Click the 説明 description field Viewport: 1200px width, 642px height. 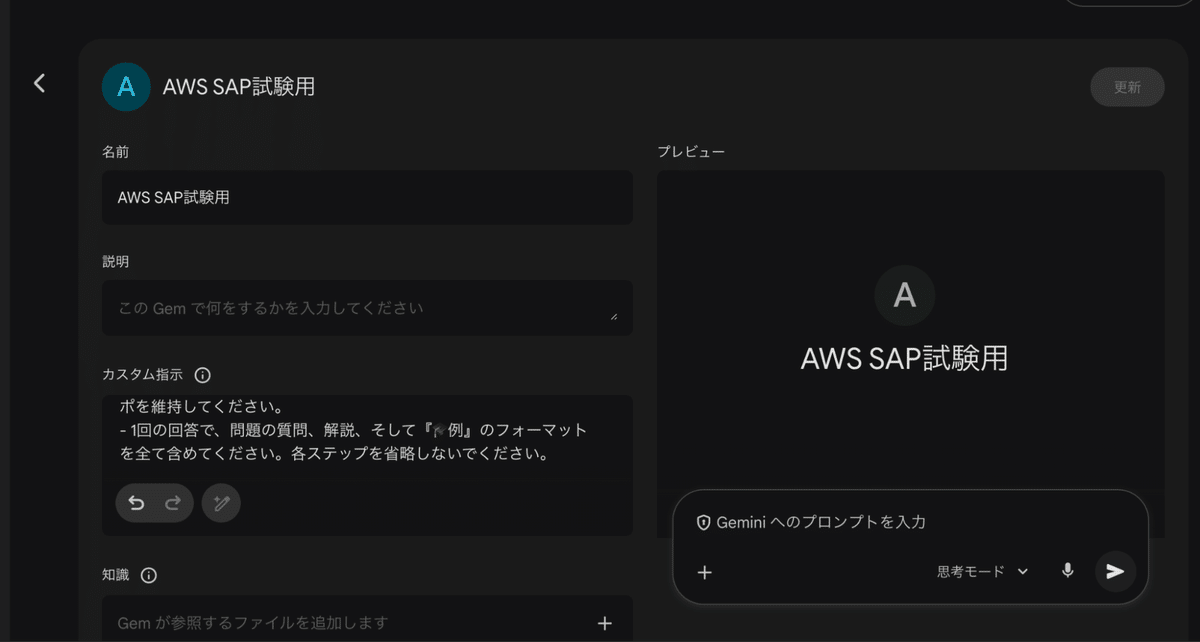[360, 308]
